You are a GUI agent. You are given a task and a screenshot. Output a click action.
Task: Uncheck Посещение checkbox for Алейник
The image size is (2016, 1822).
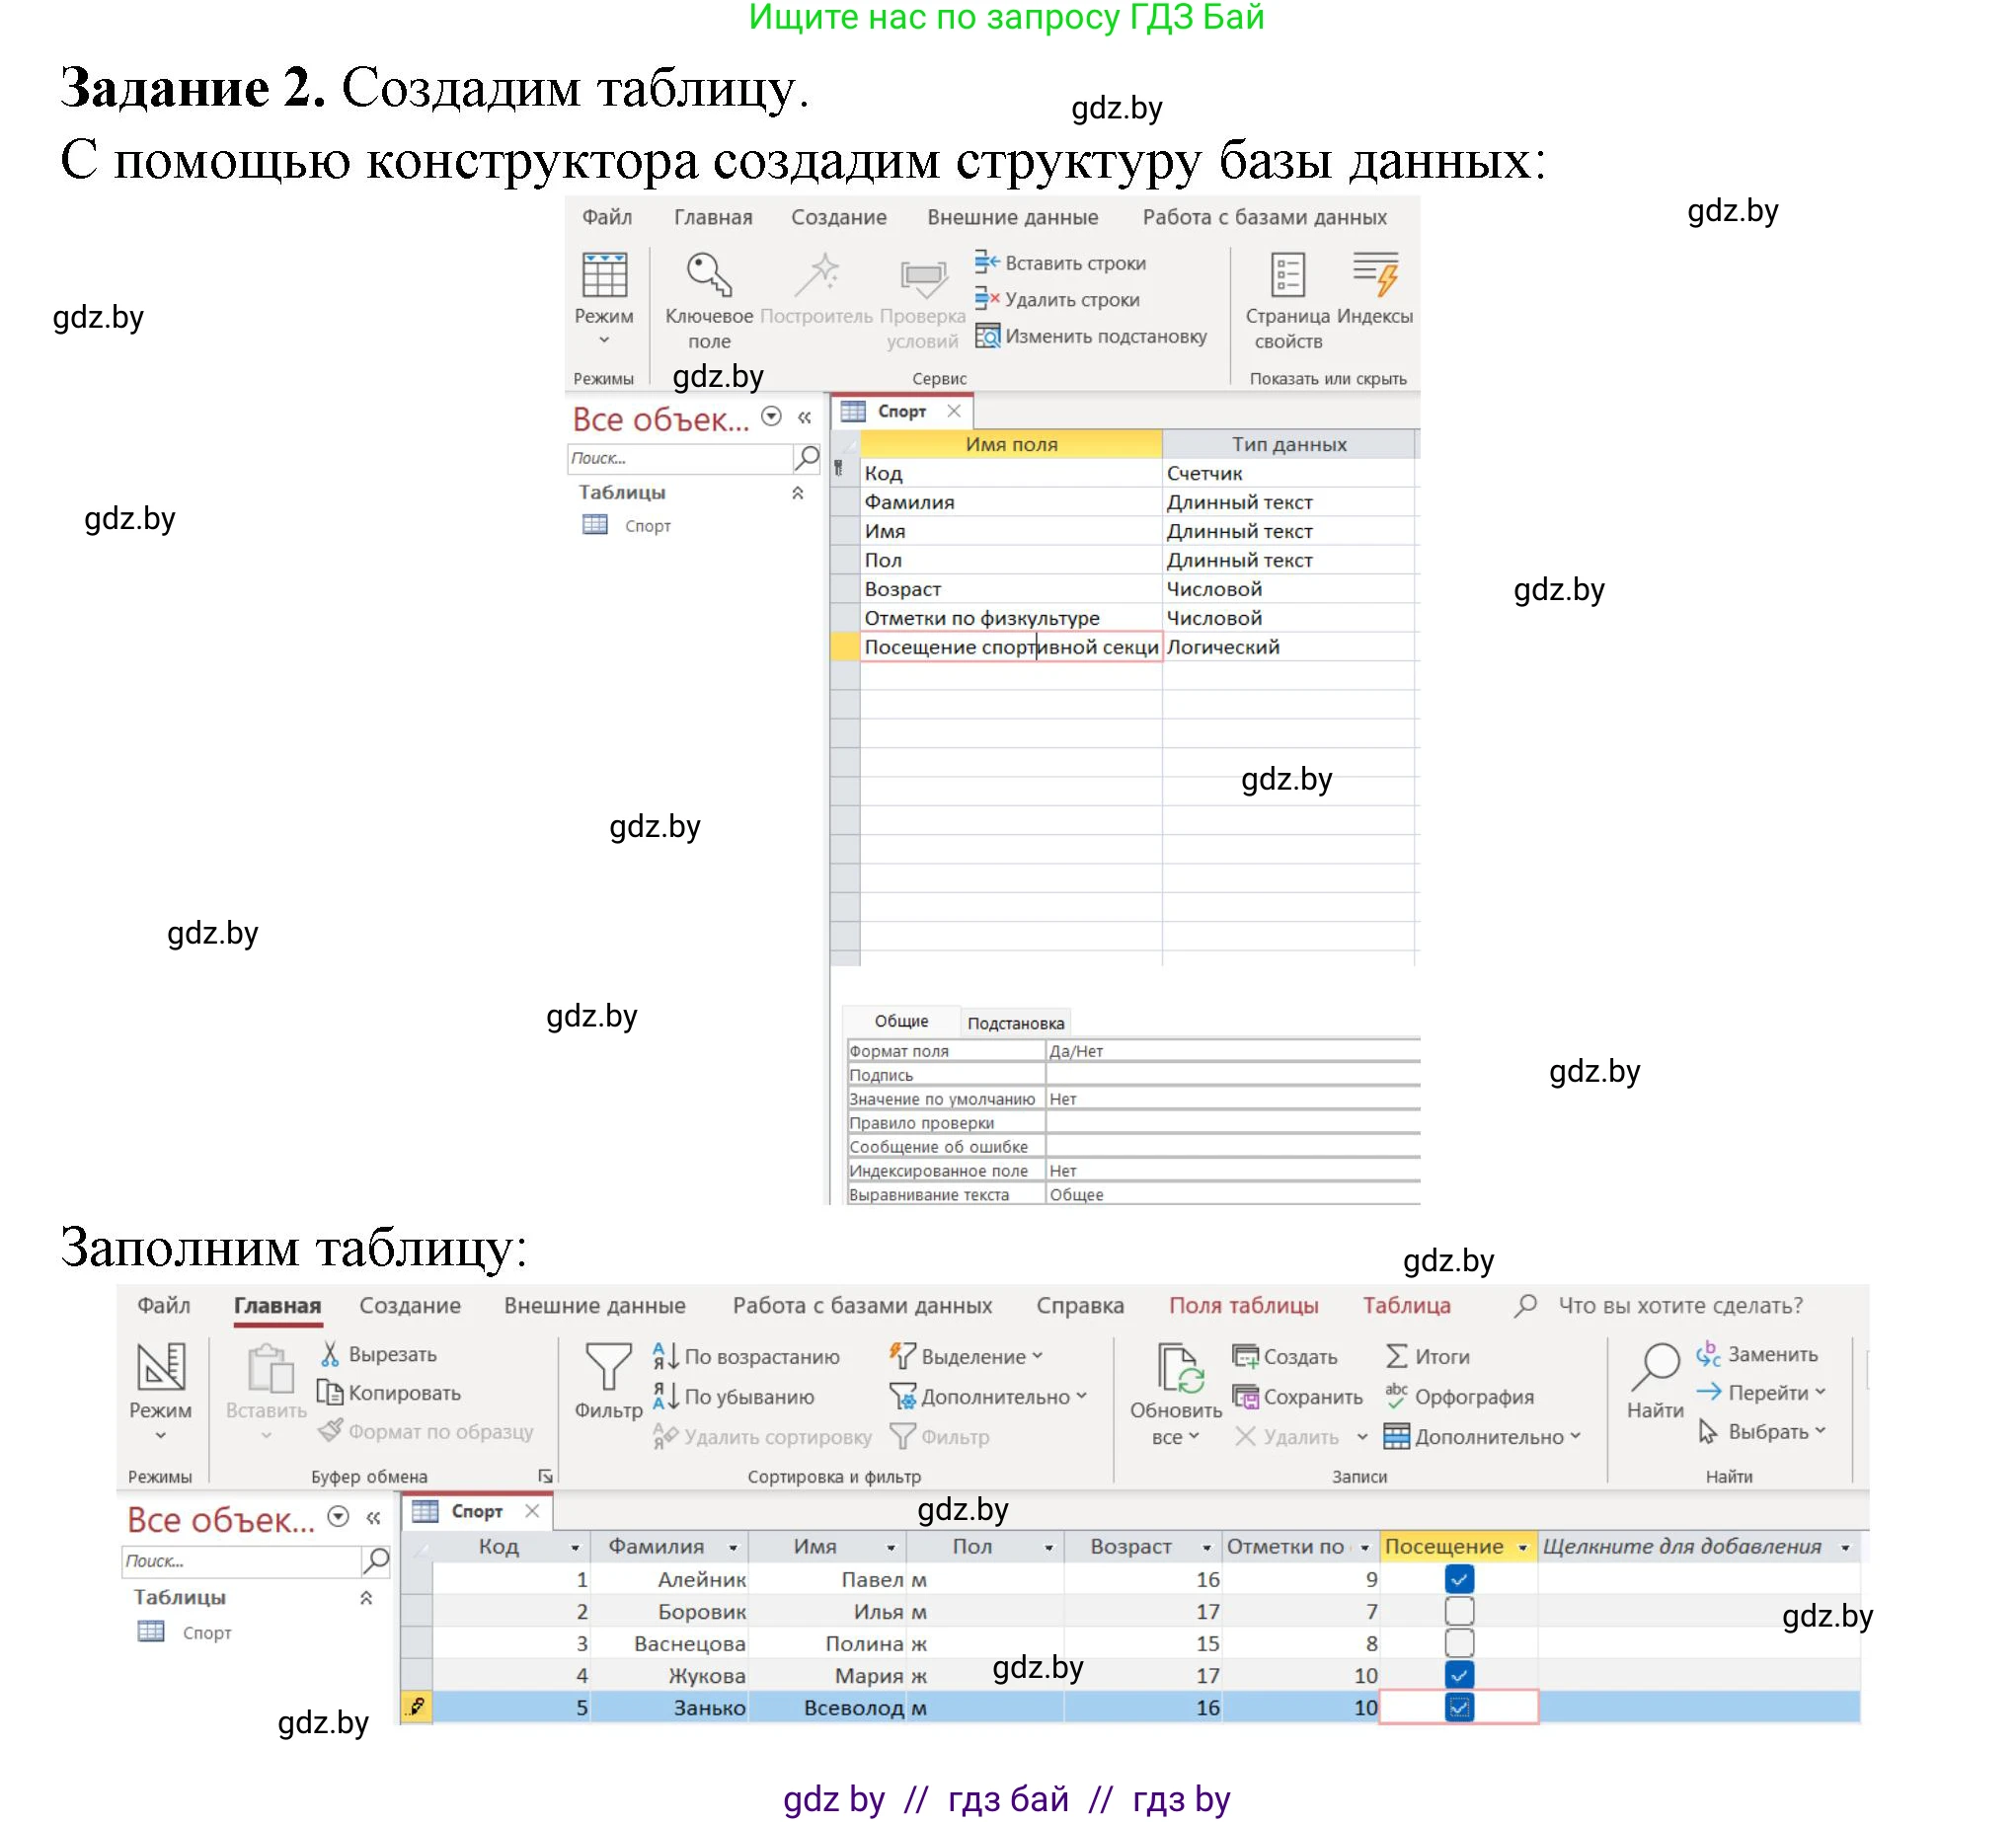(x=1459, y=1579)
